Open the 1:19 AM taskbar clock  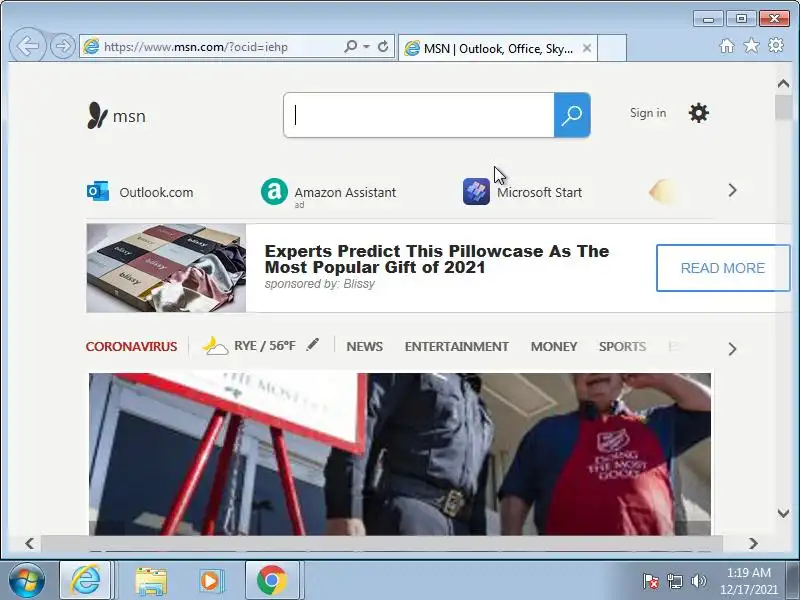(748, 581)
